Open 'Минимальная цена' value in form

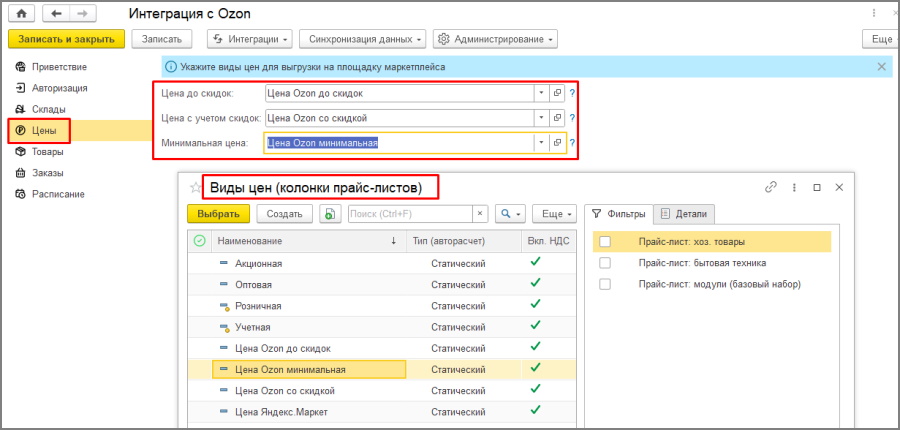coord(557,143)
